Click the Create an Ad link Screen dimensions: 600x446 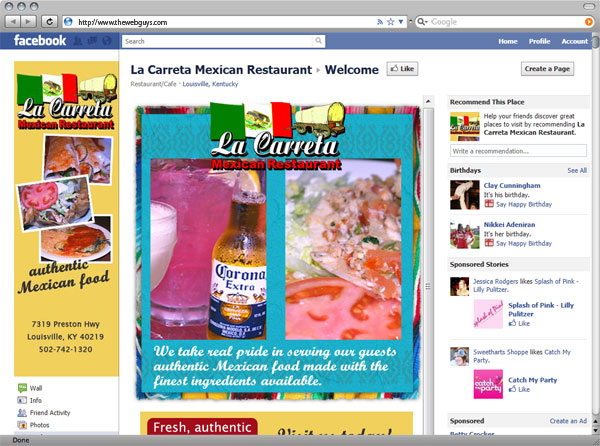pos(568,421)
